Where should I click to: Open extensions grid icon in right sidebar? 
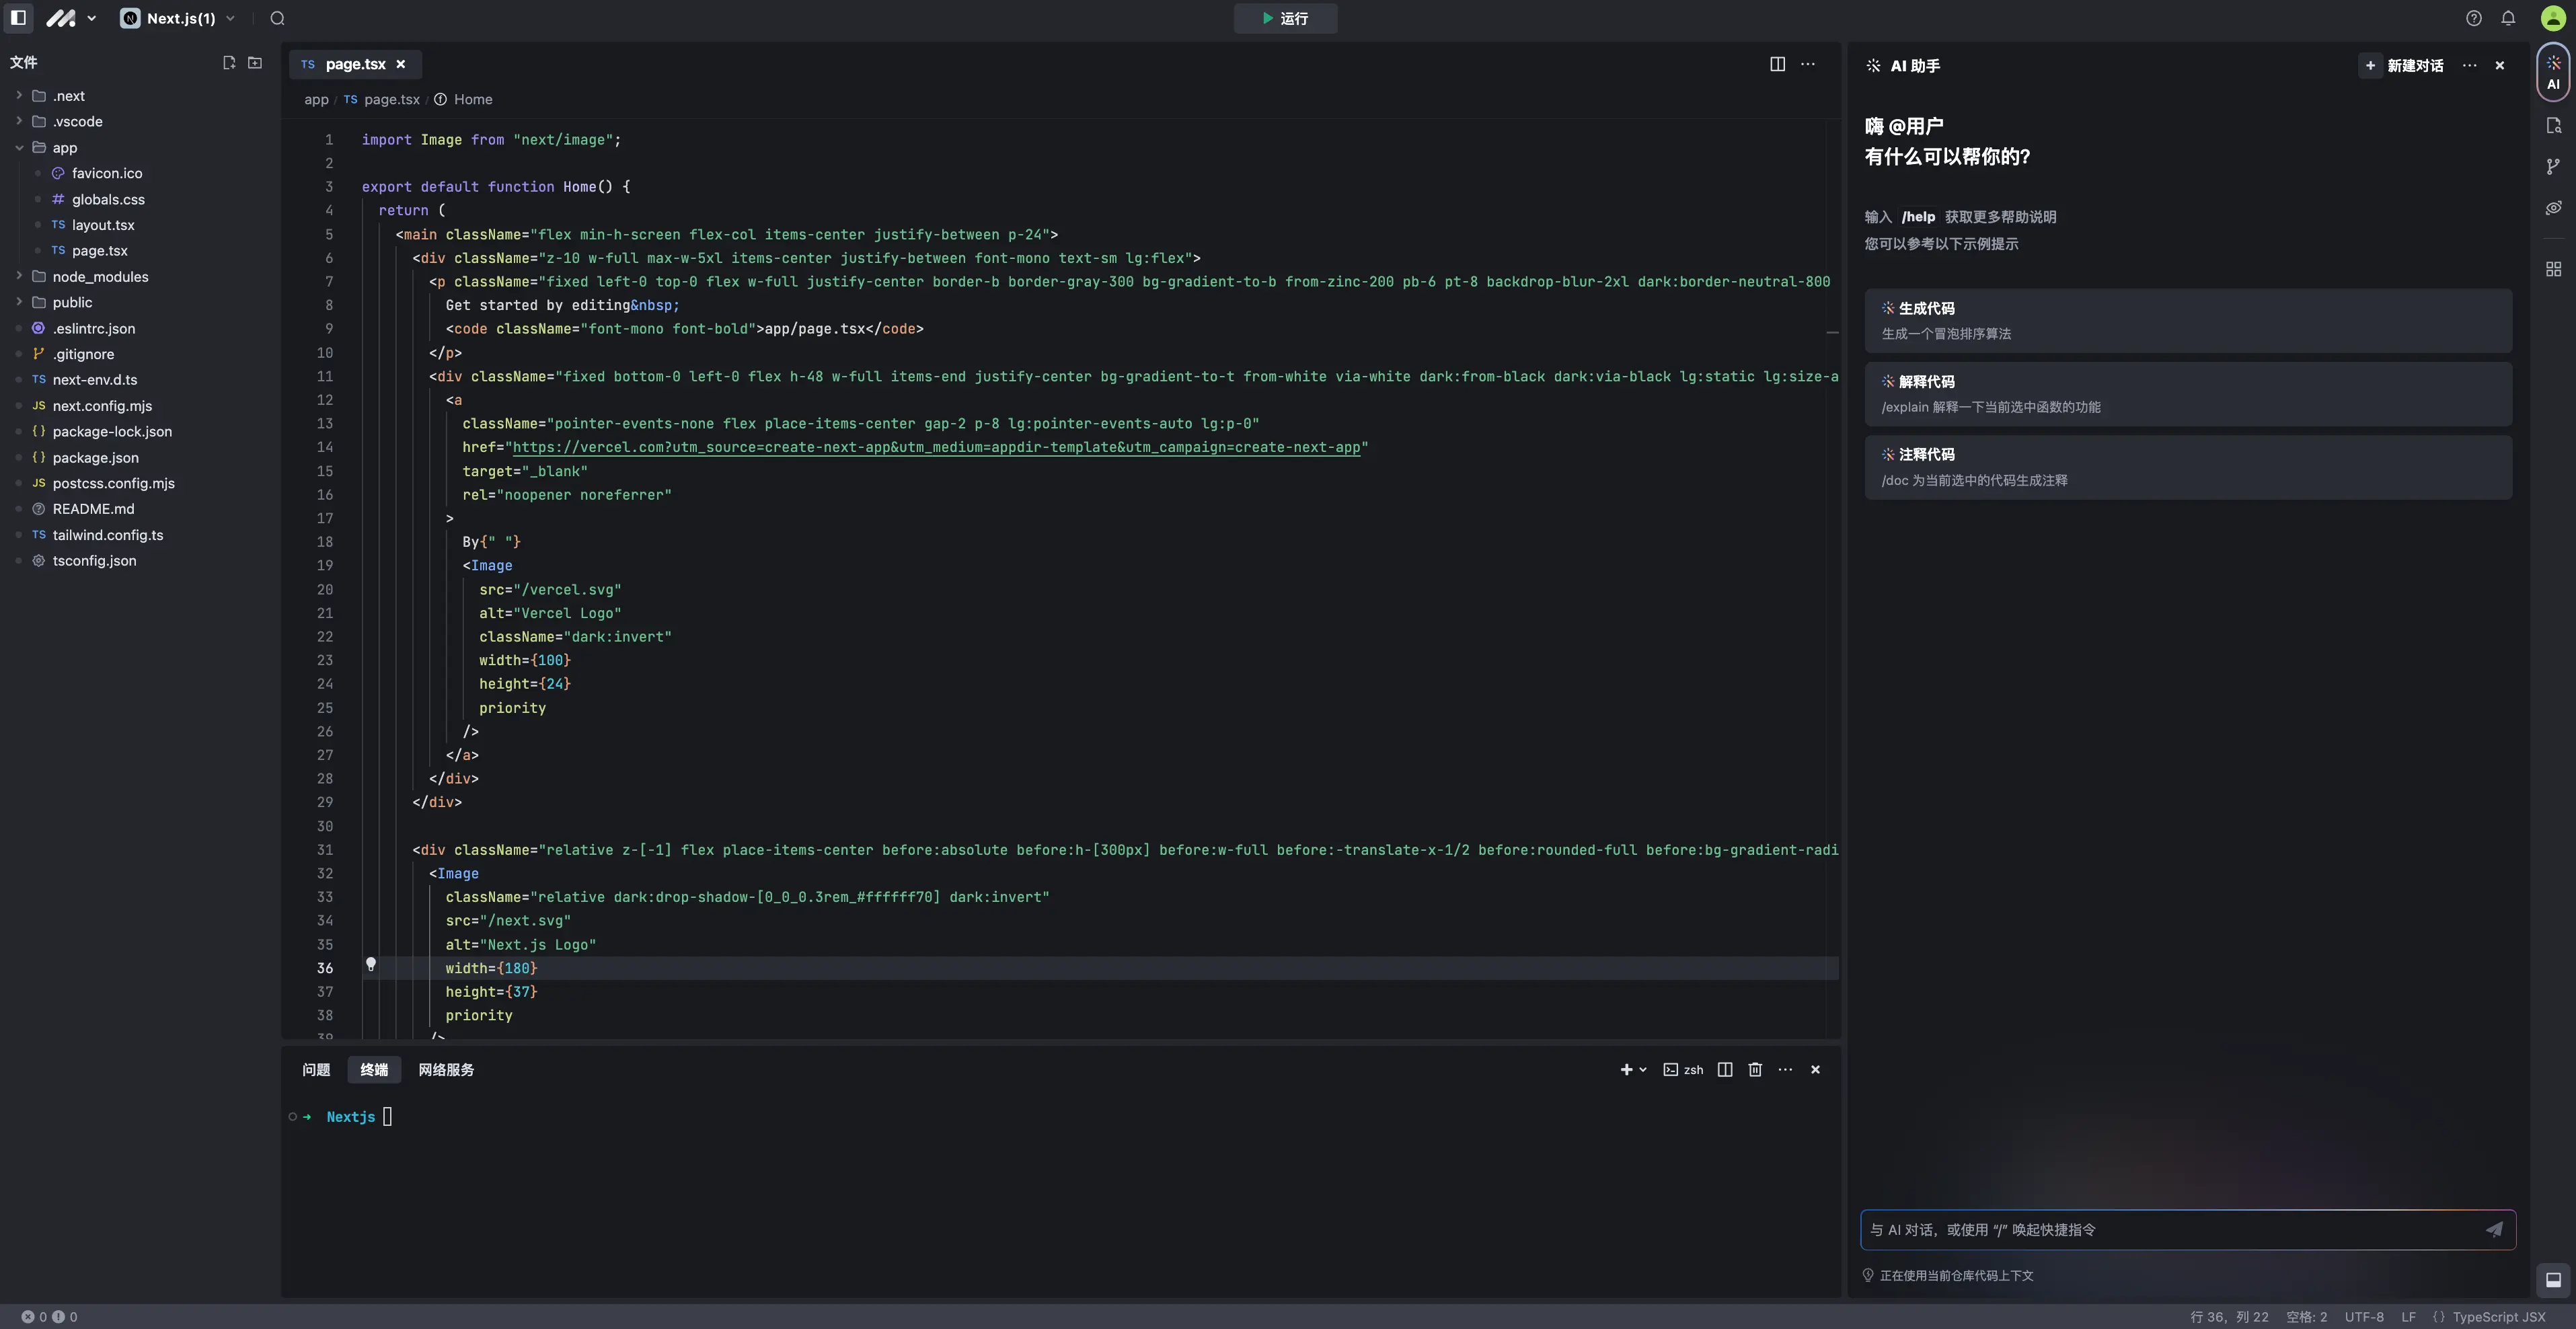pyautogui.click(x=2553, y=269)
